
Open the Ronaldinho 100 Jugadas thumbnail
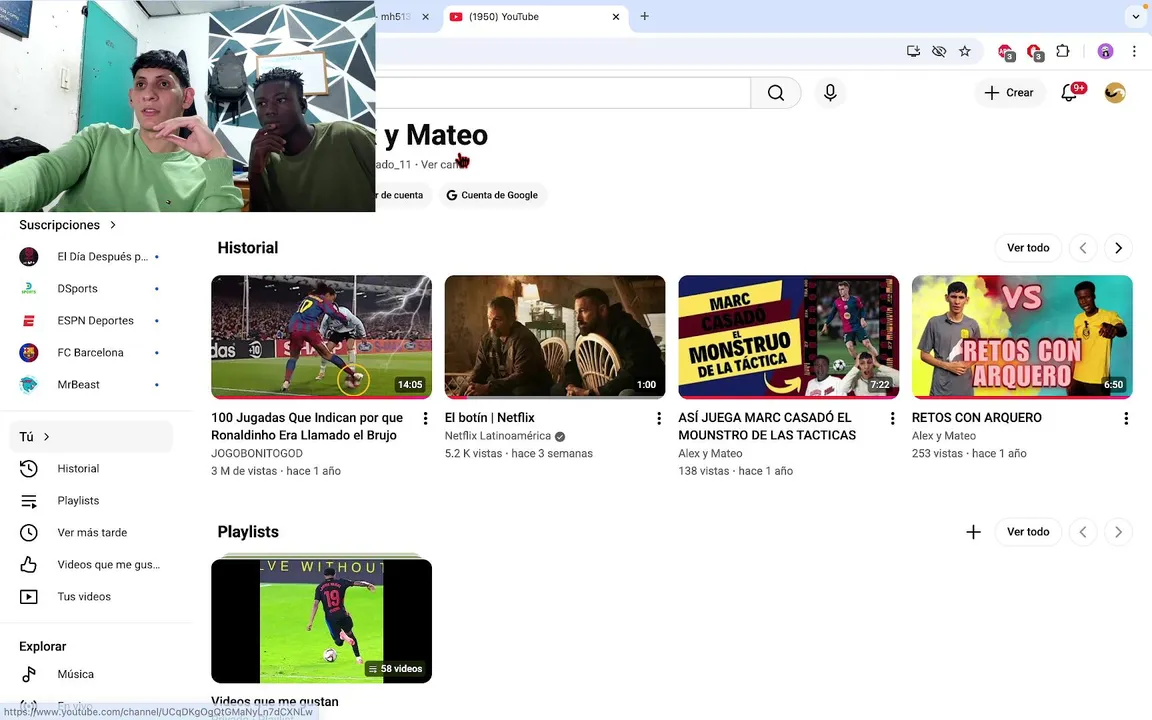(x=321, y=336)
